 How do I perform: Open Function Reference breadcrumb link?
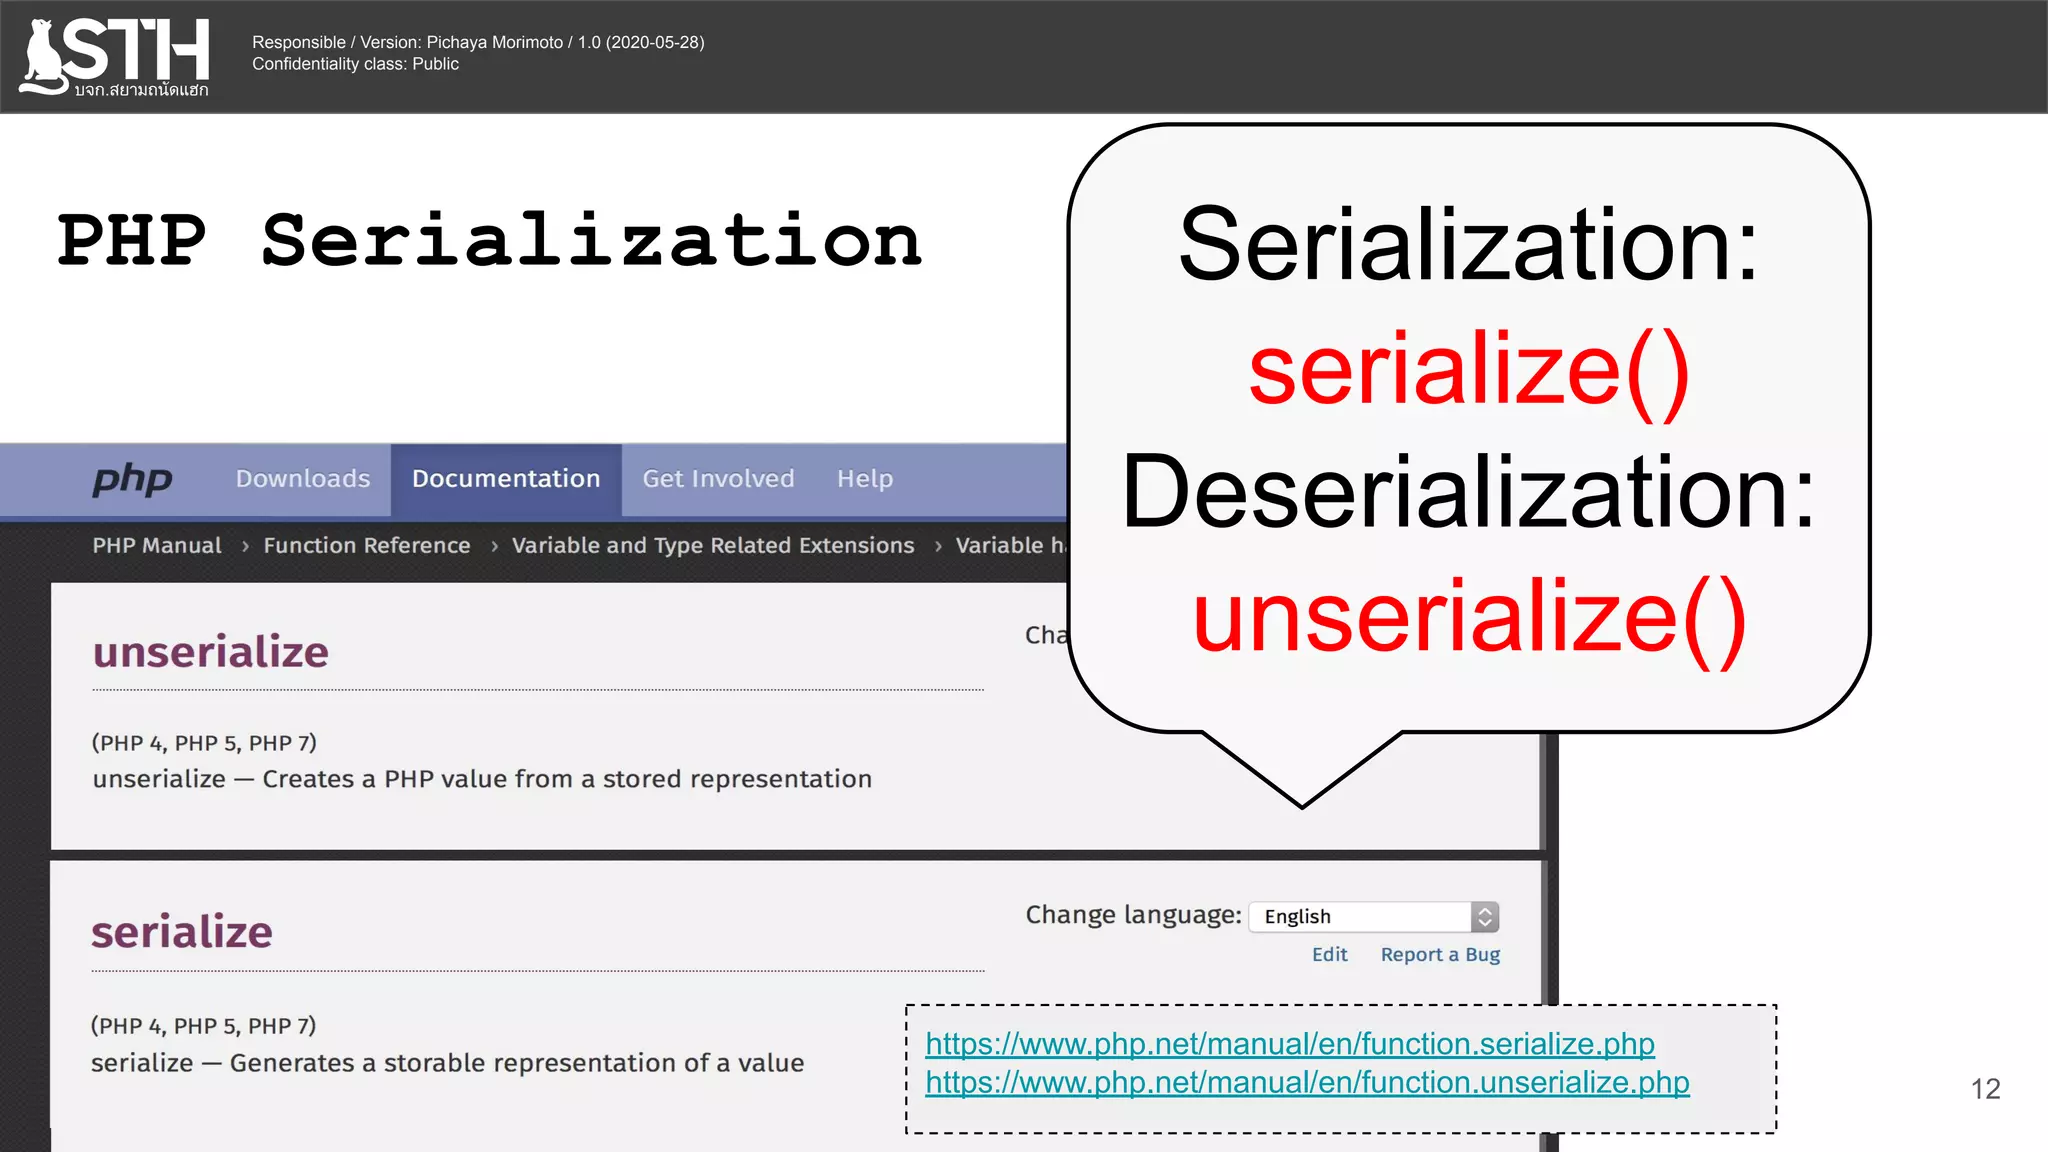[x=367, y=546]
